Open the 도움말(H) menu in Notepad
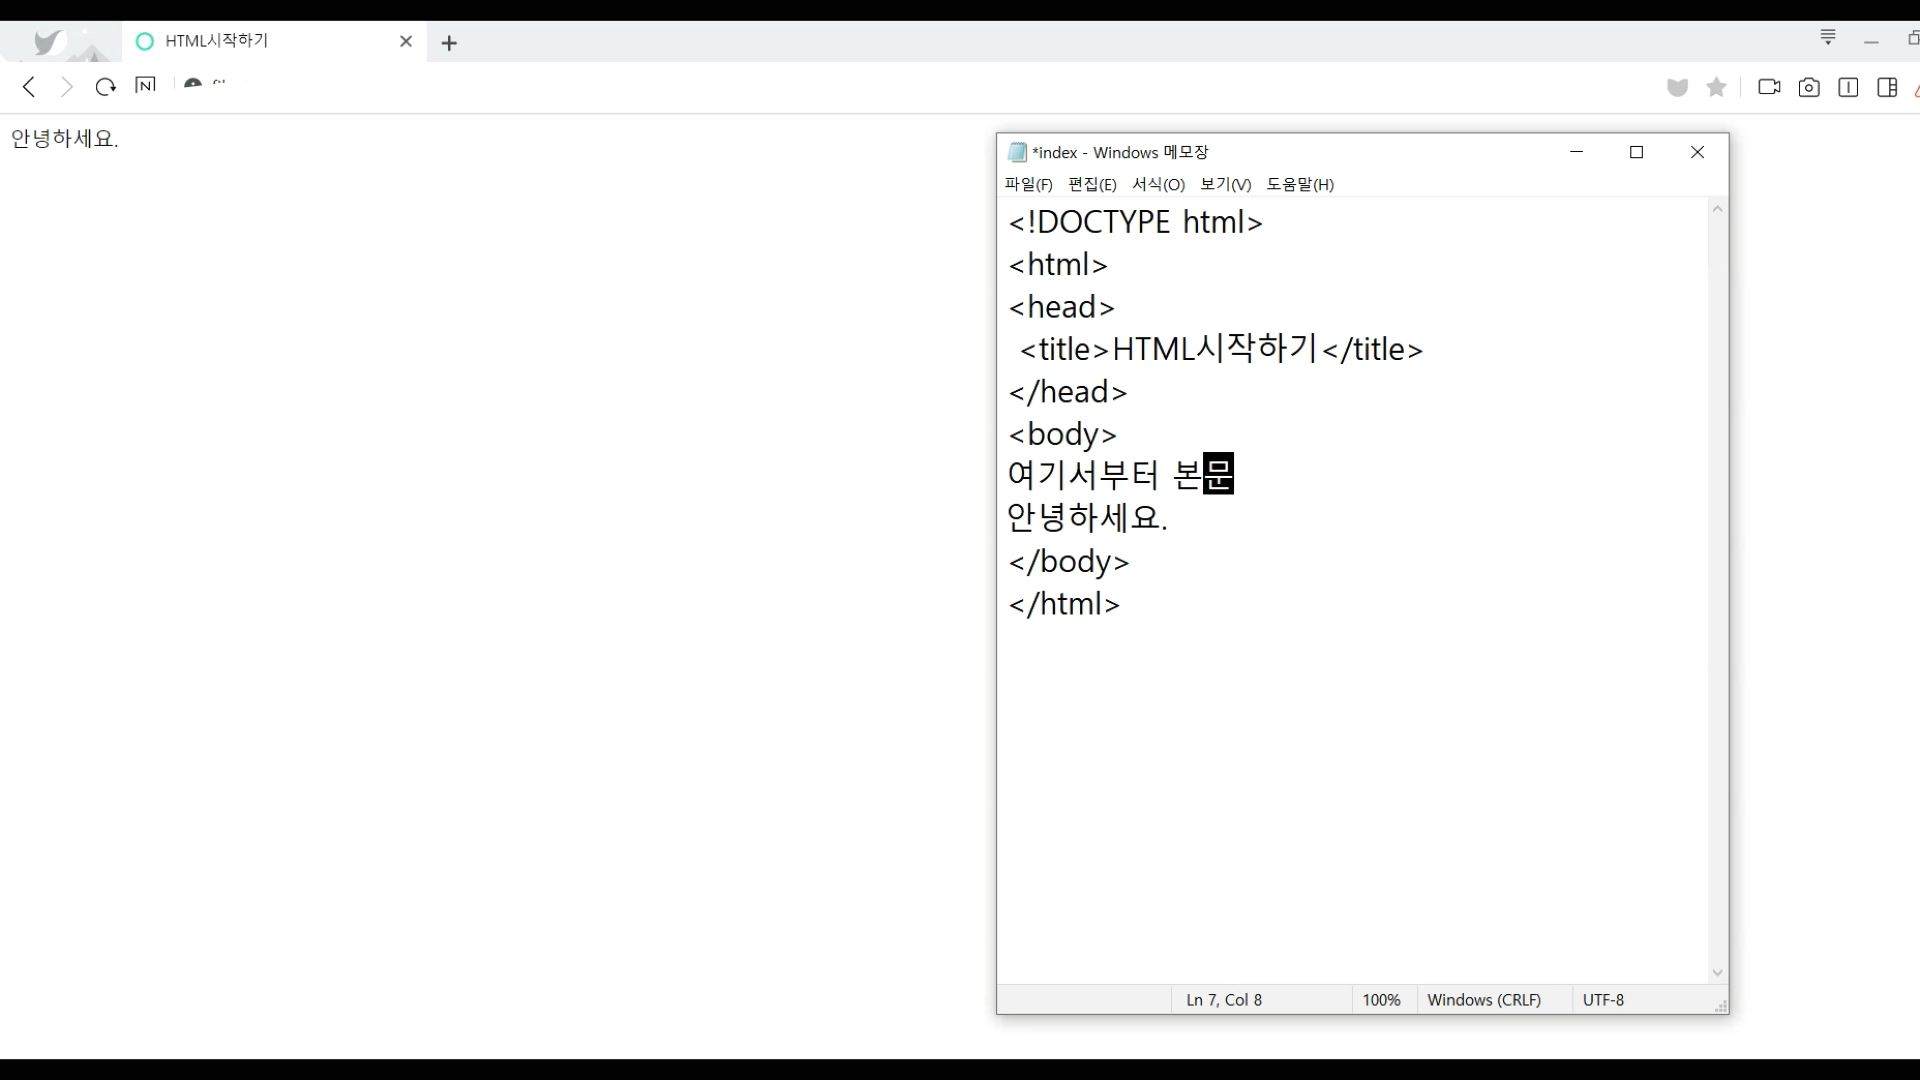This screenshot has height=1080, width=1920. pos(1299,184)
